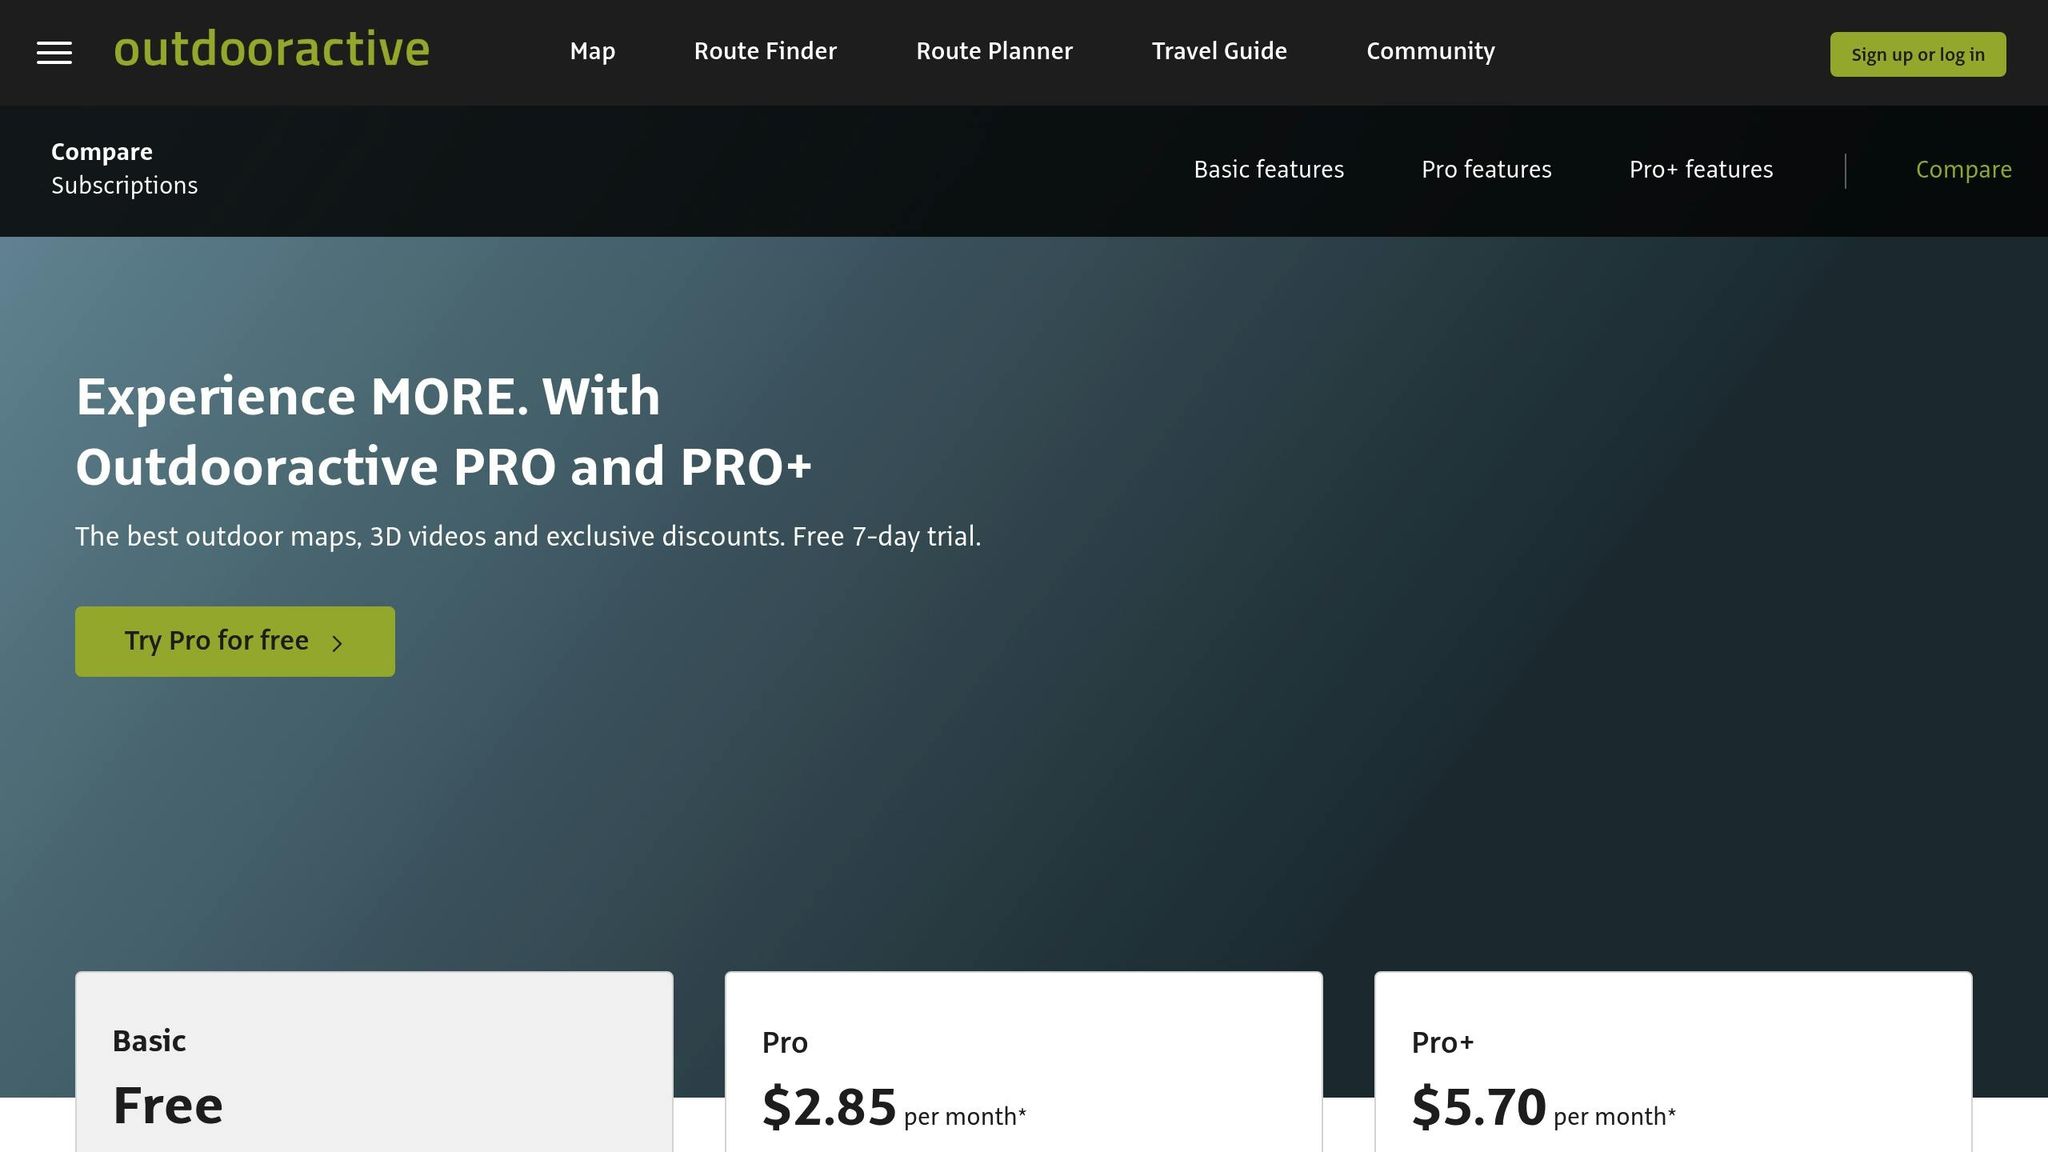This screenshot has height=1152, width=2048.
Task: Visit the Community section
Action: click(1430, 51)
